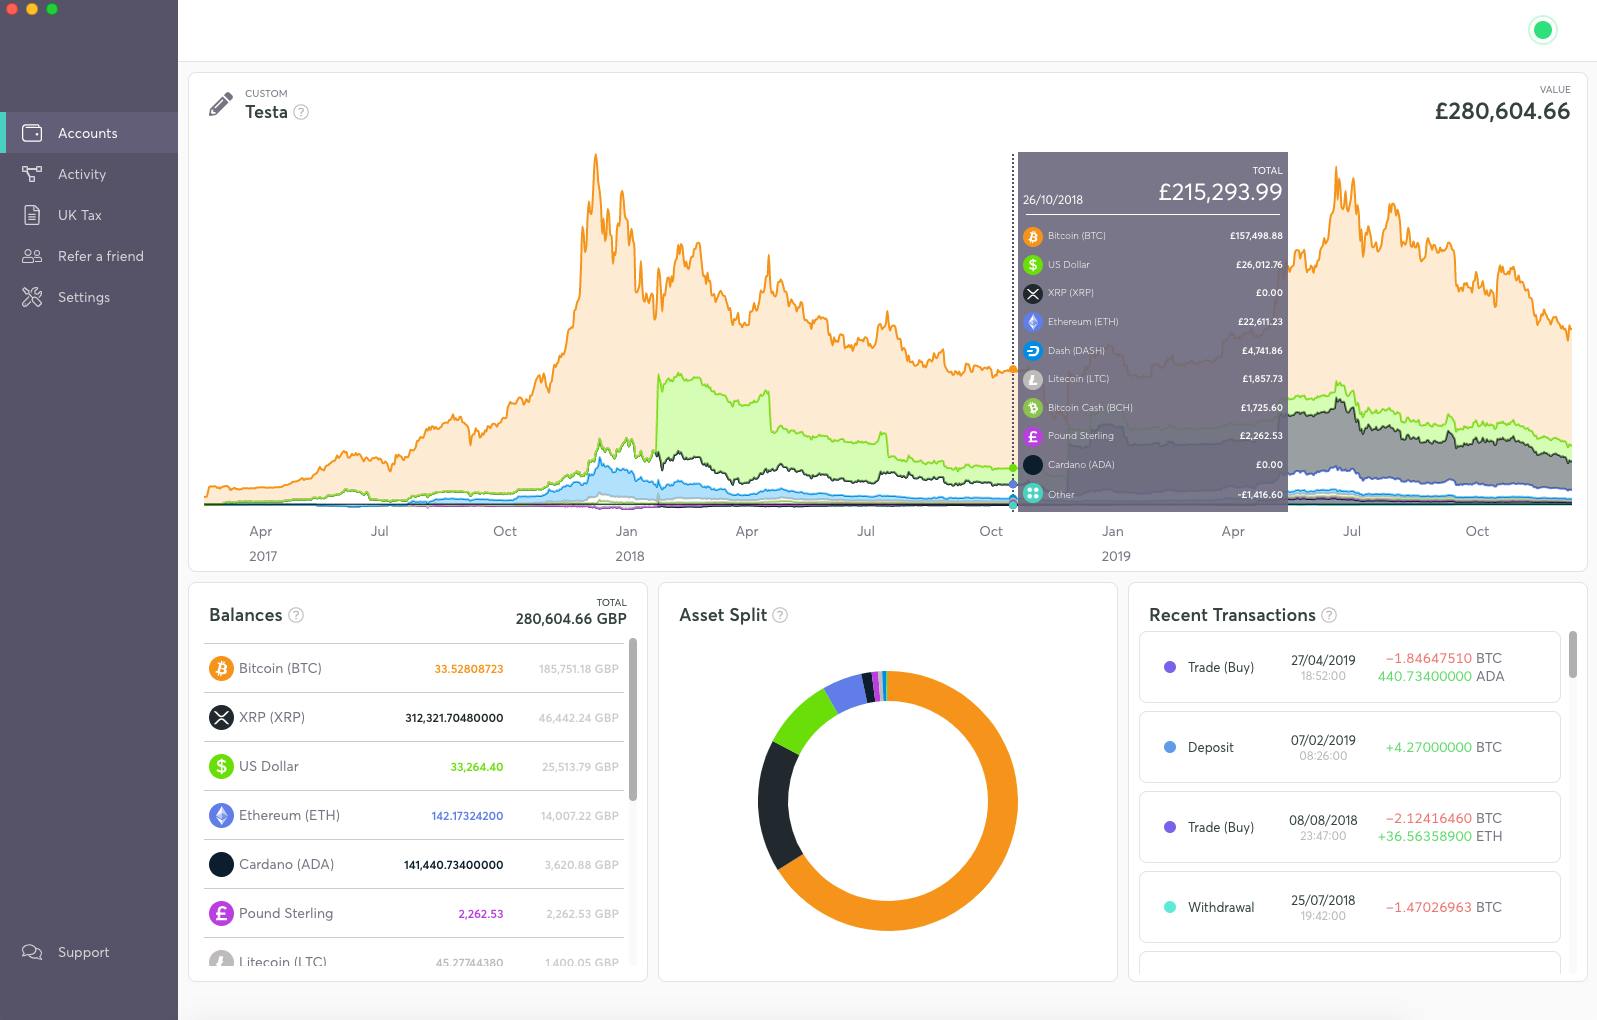Go to the Activity page
The height and width of the screenshot is (1020, 1597).
pyautogui.click(x=89, y=174)
